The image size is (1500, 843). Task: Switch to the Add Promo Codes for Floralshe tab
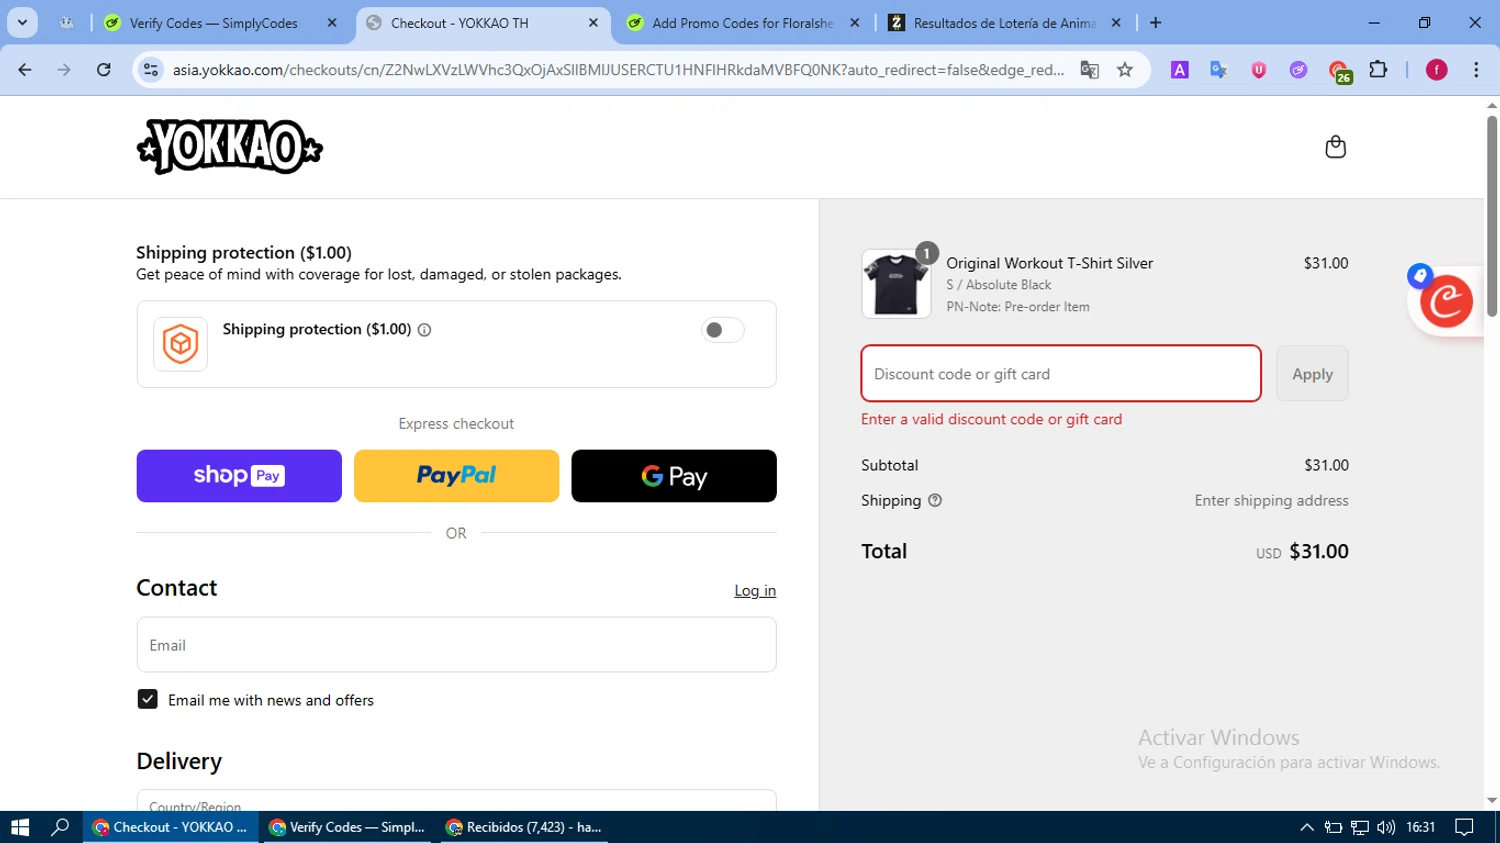point(742,22)
